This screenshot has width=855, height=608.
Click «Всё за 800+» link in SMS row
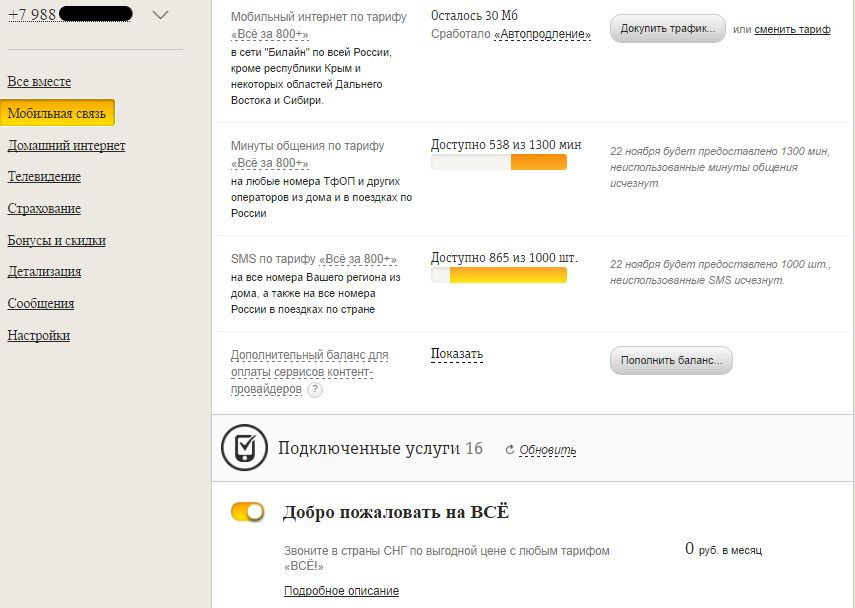358,259
